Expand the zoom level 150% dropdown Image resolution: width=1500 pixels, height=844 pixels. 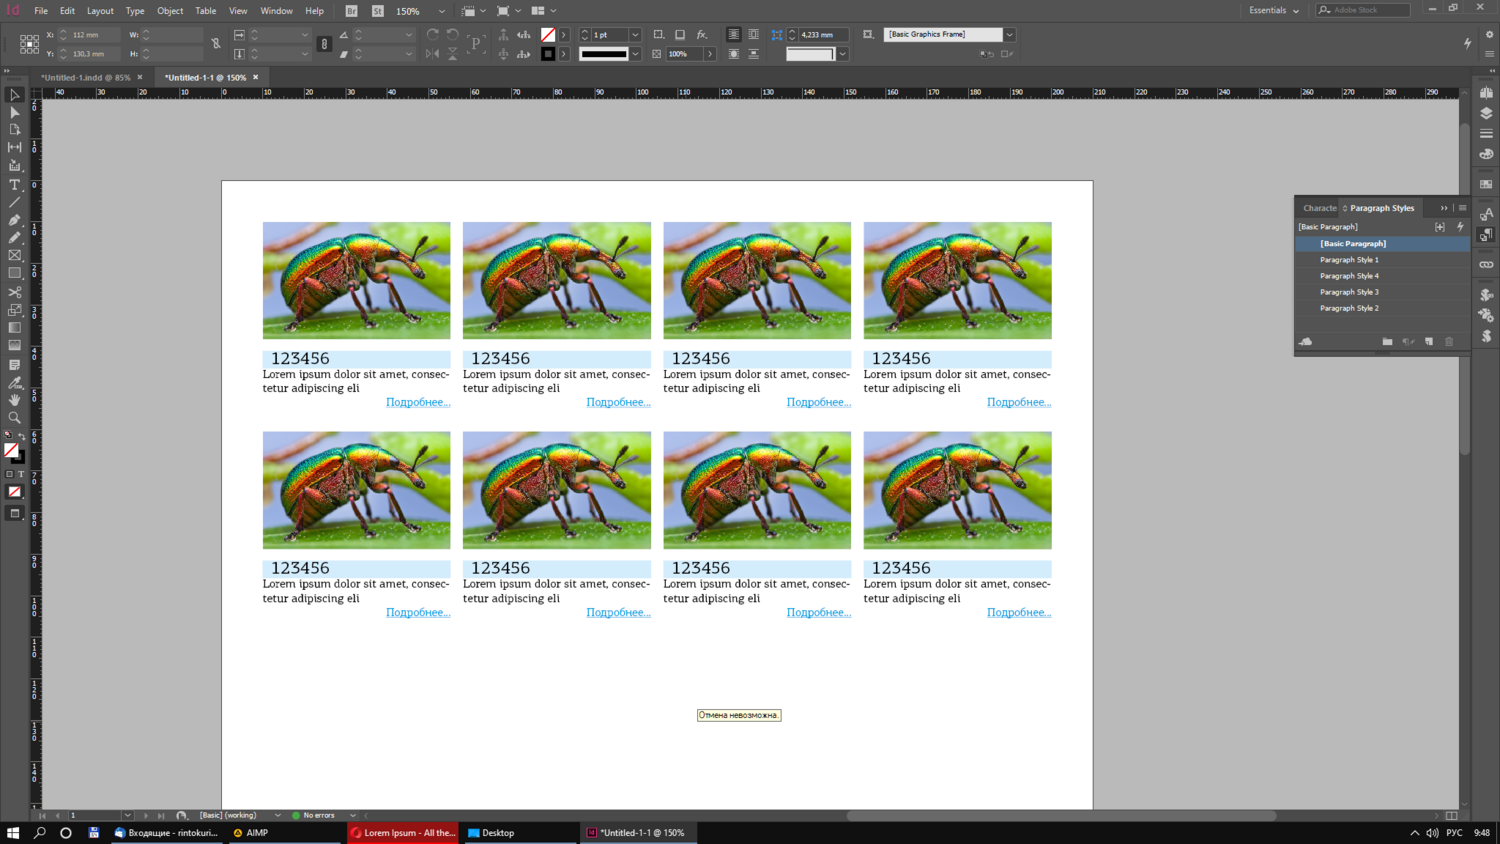[x=441, y=11]
